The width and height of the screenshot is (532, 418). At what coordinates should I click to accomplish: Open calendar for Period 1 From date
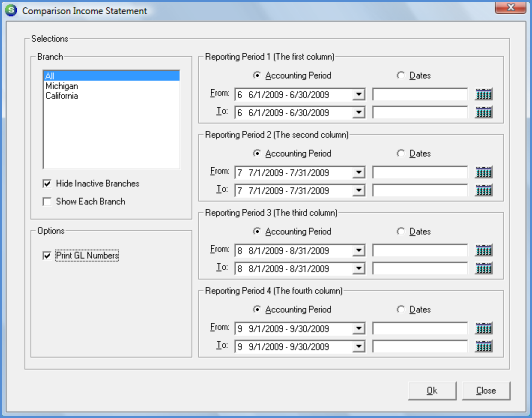click(484, 94)
